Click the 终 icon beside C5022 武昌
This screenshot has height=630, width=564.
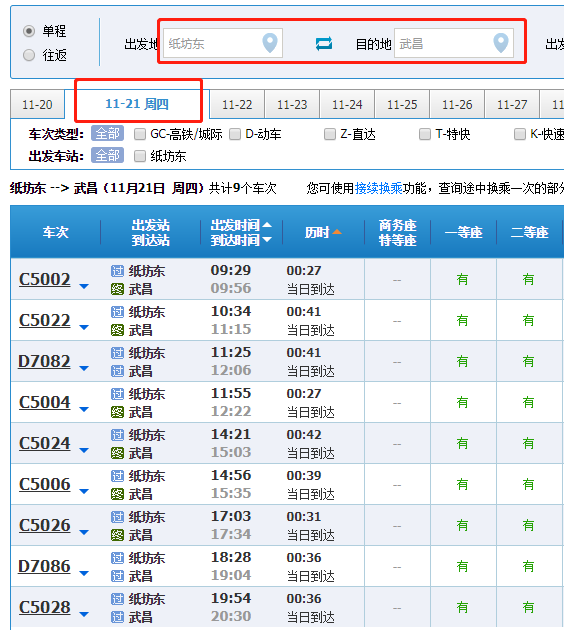pos(117,330)
